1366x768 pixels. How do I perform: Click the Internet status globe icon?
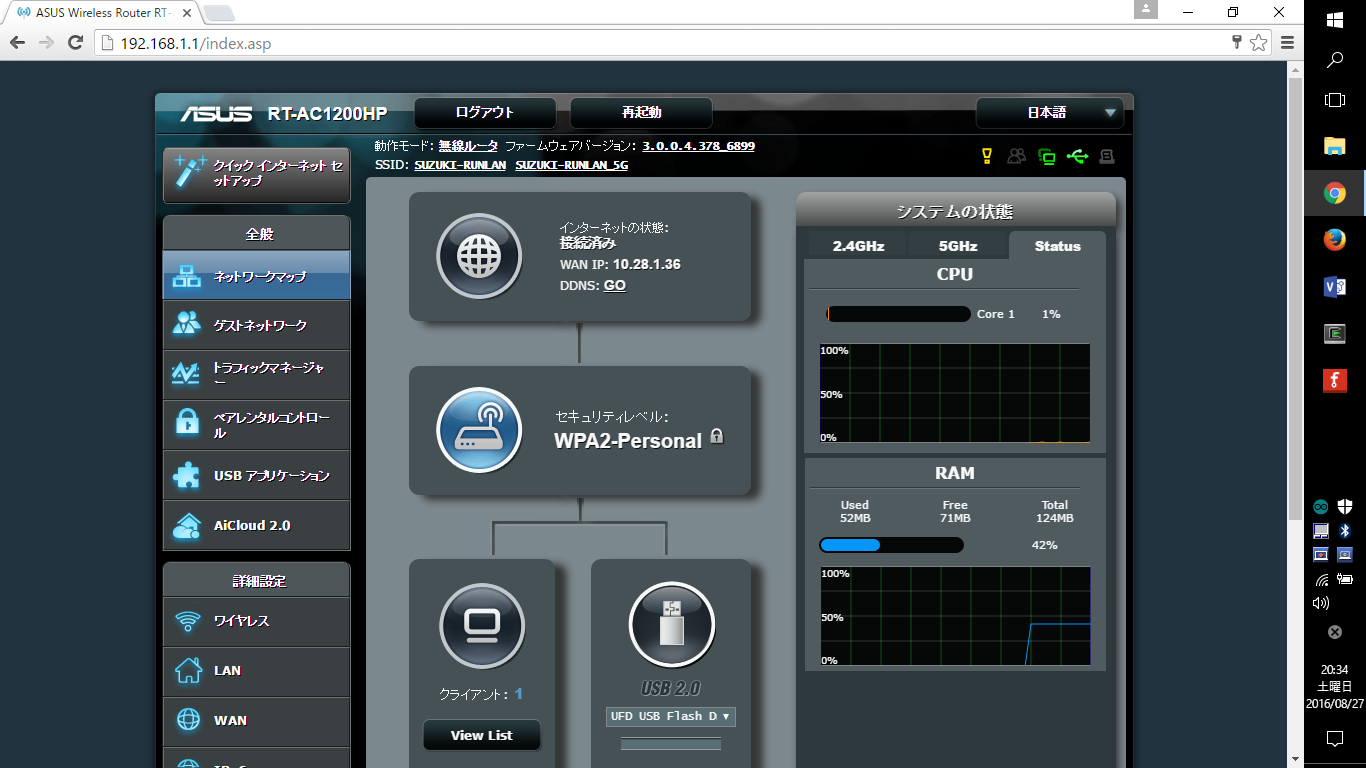[x=479, y=256]
